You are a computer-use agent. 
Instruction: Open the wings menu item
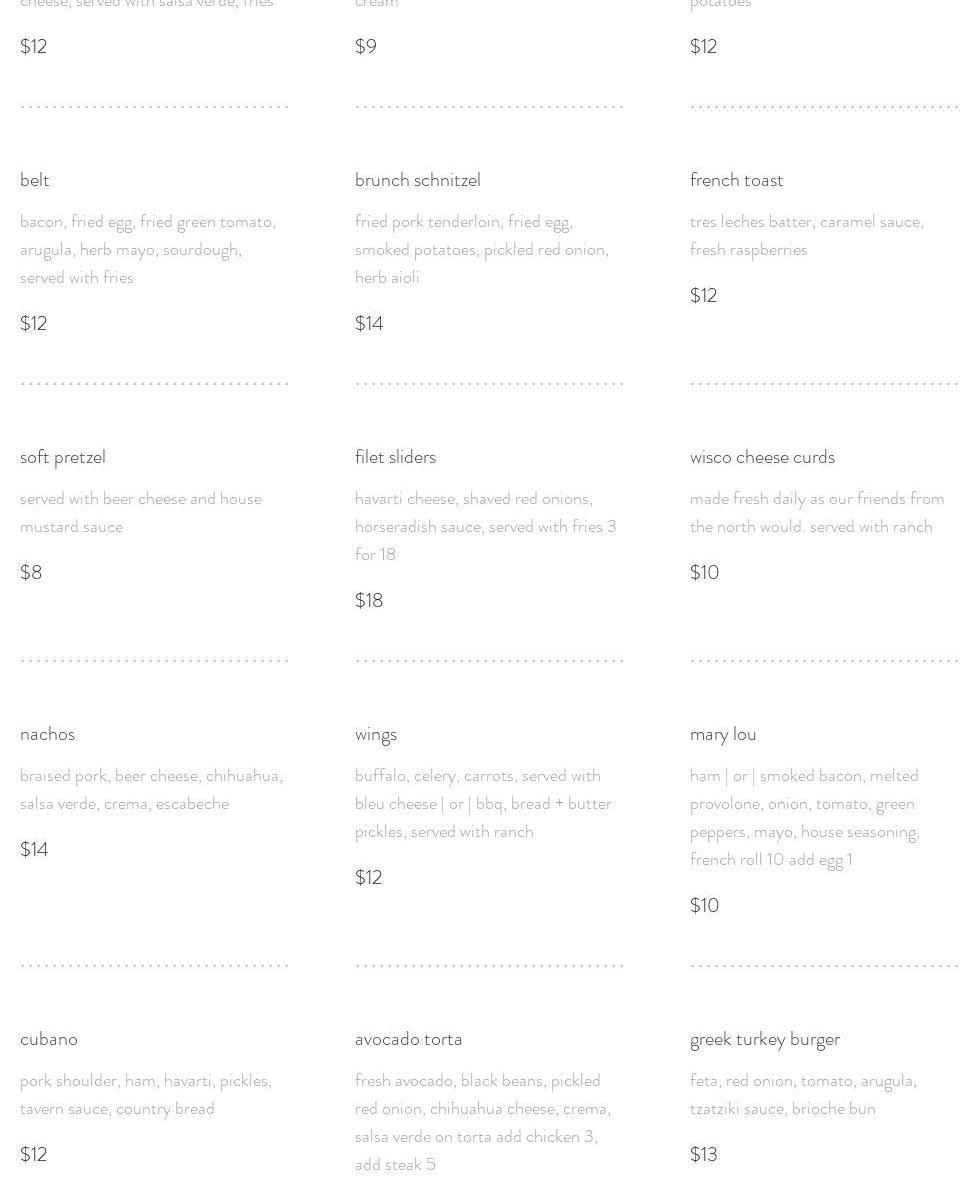click(376, 734)
